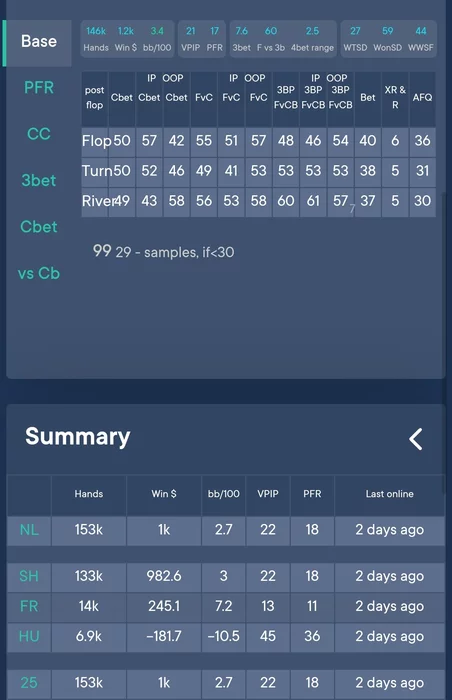
Task: Collapse the Summary panel with the chevron
Action: tap(415, 439)
